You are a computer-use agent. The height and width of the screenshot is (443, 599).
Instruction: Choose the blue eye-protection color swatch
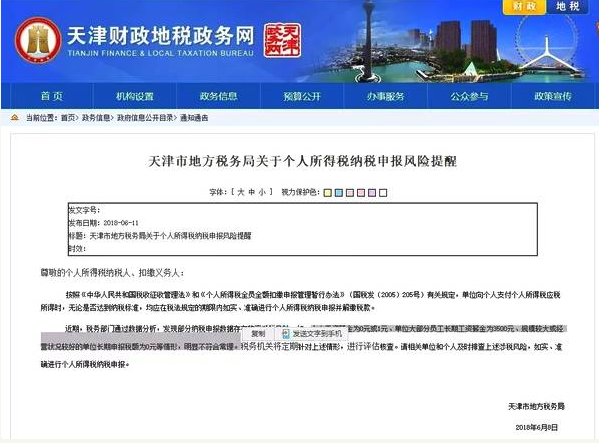tap(338, 192)
